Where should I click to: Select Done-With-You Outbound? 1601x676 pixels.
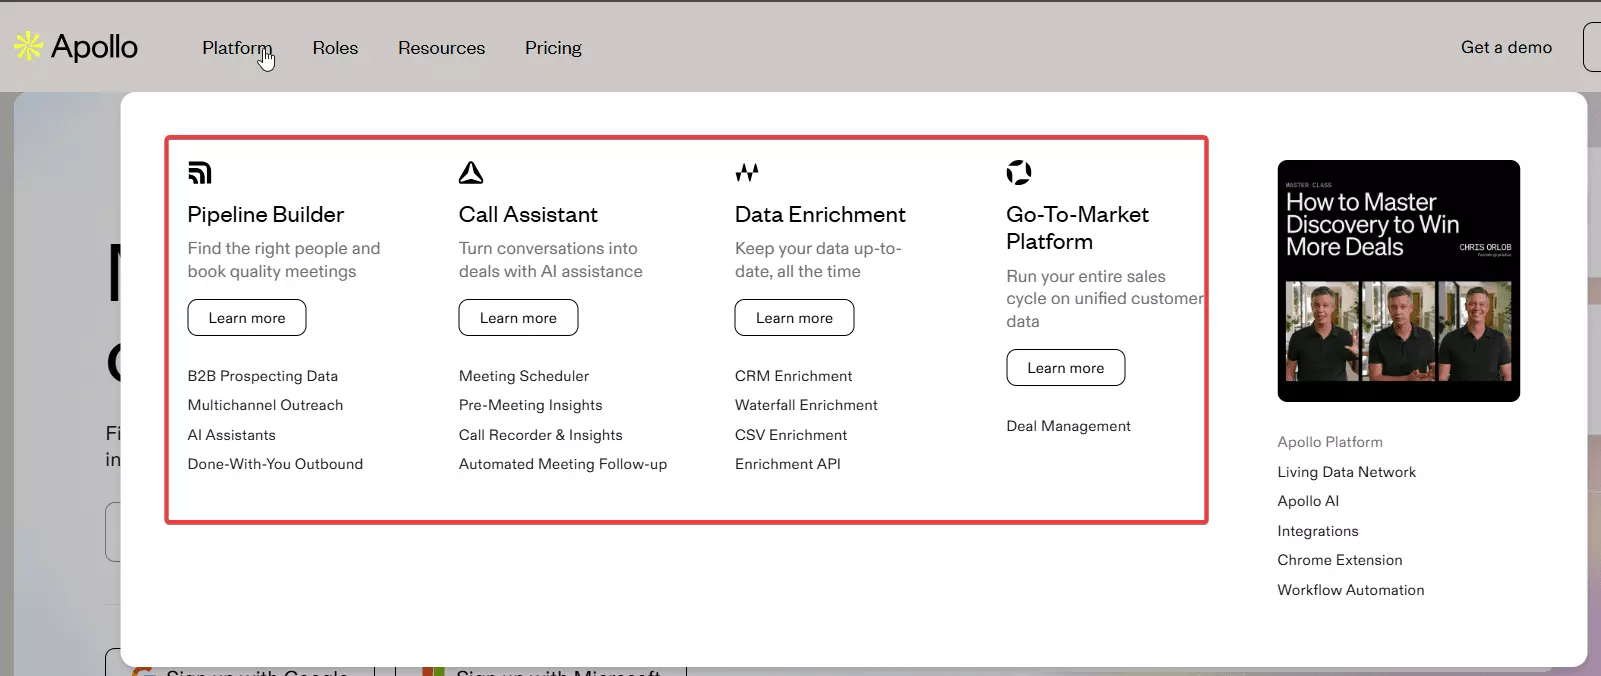[275, 464]
